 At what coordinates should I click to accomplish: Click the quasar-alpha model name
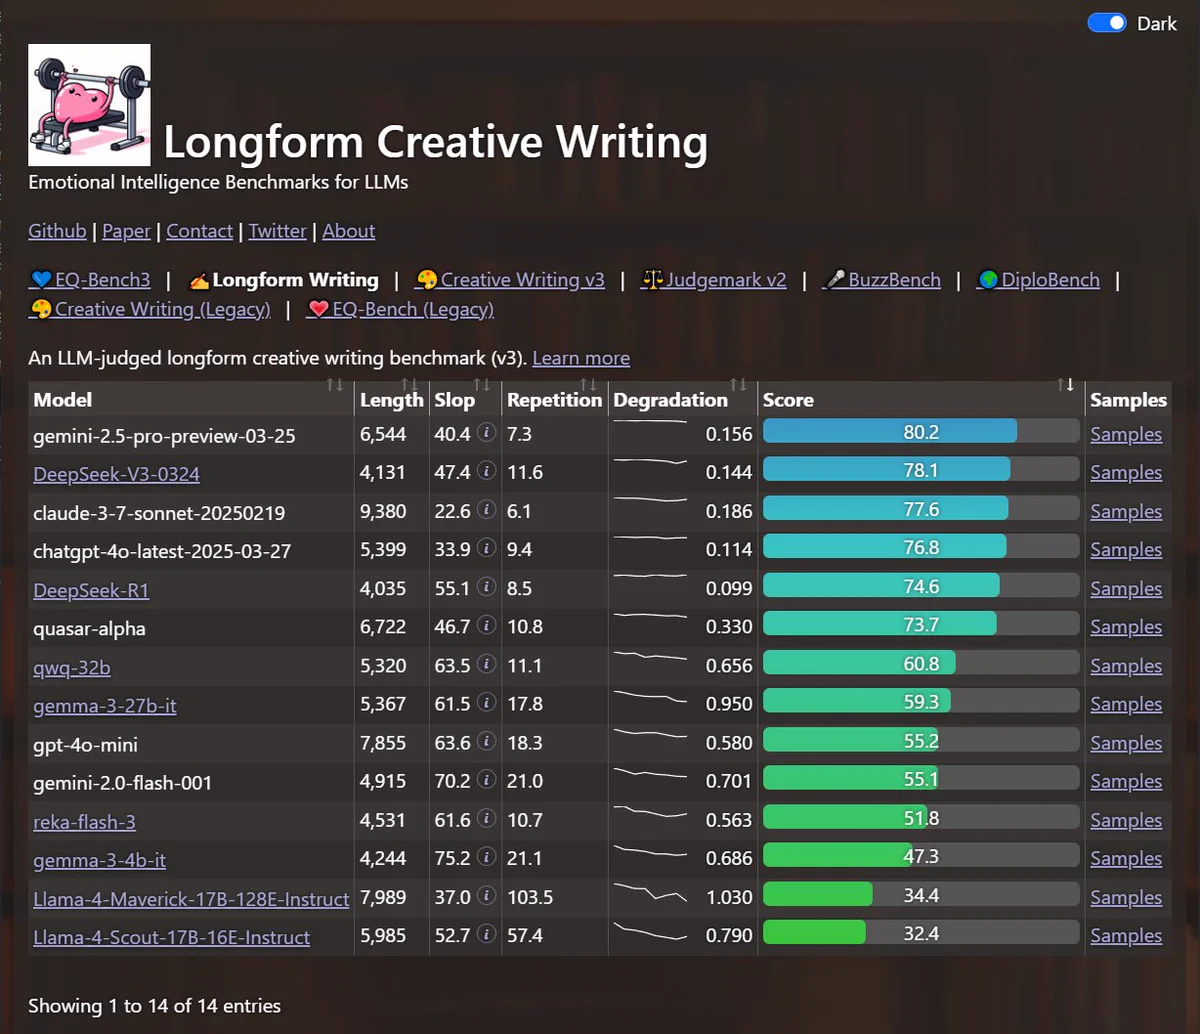(x=89, y=628)
